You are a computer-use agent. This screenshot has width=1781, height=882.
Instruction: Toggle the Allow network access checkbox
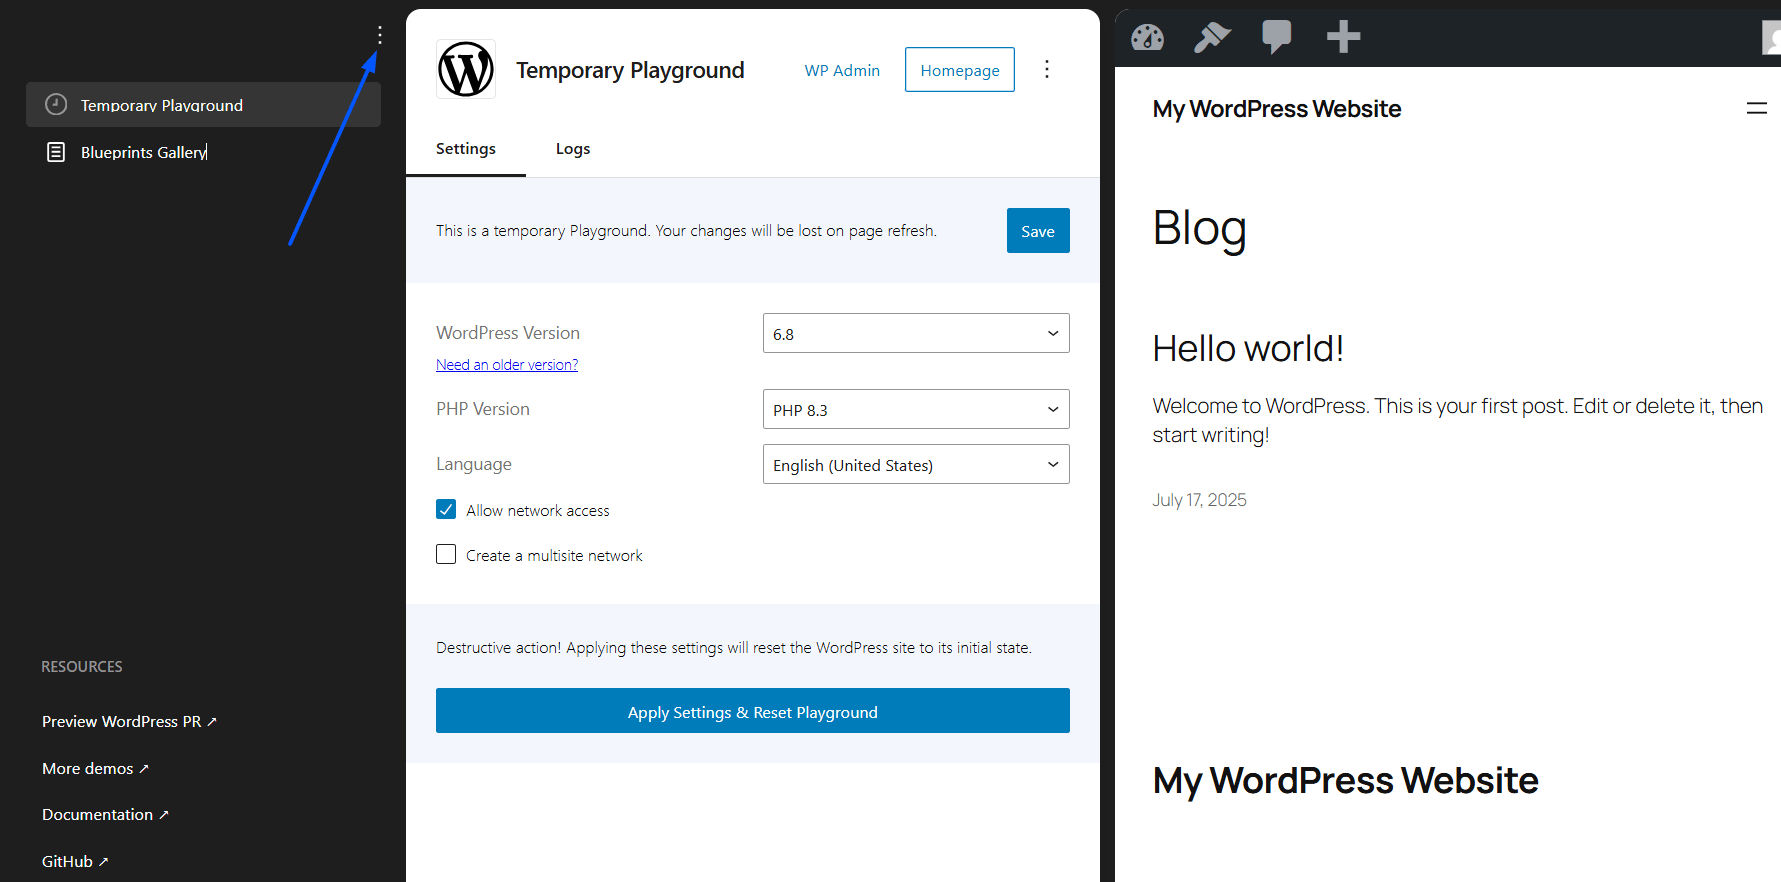click(x=446, y=509)
